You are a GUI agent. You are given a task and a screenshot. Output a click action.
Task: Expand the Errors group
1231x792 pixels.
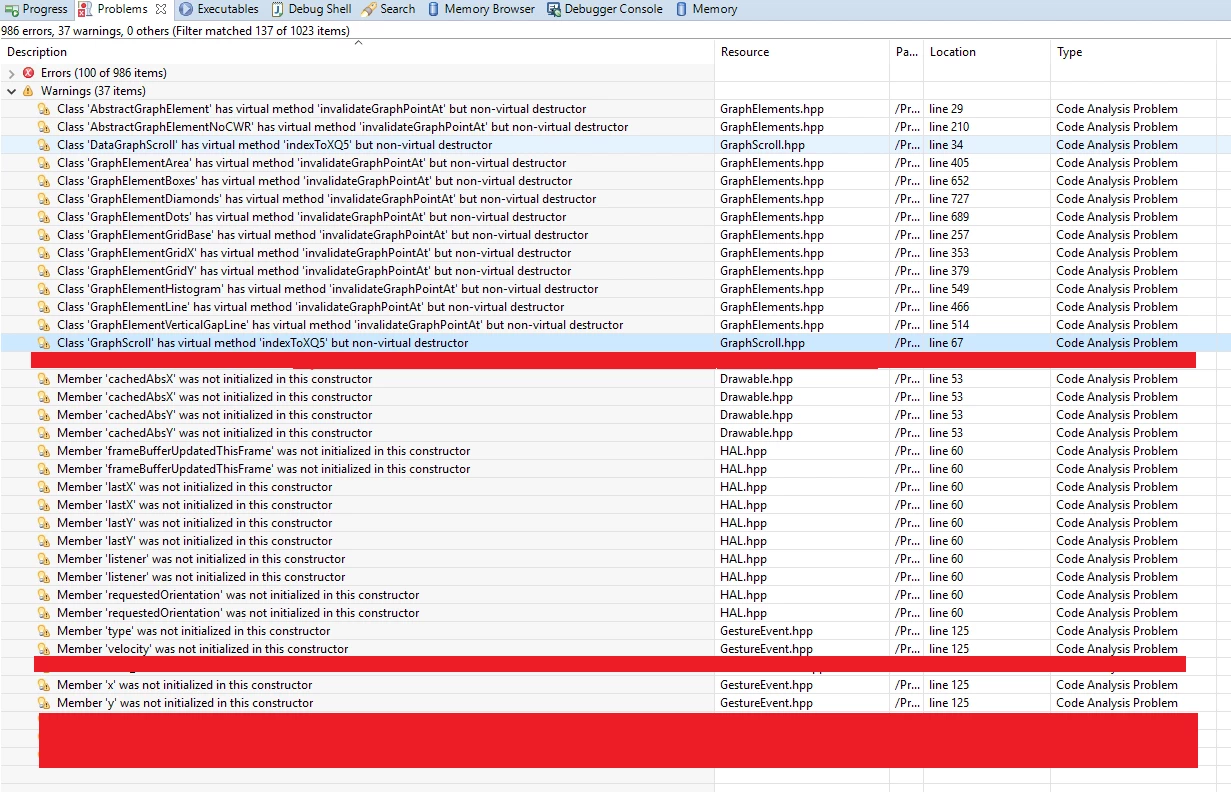11,73
